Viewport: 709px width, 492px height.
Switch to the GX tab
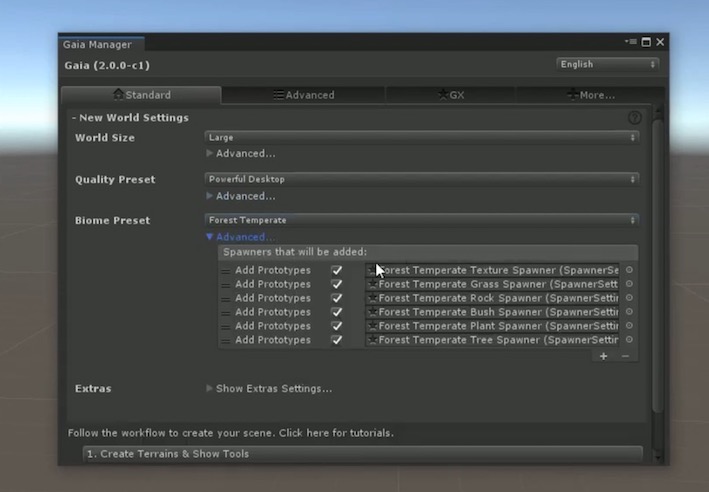click(450, 95)
